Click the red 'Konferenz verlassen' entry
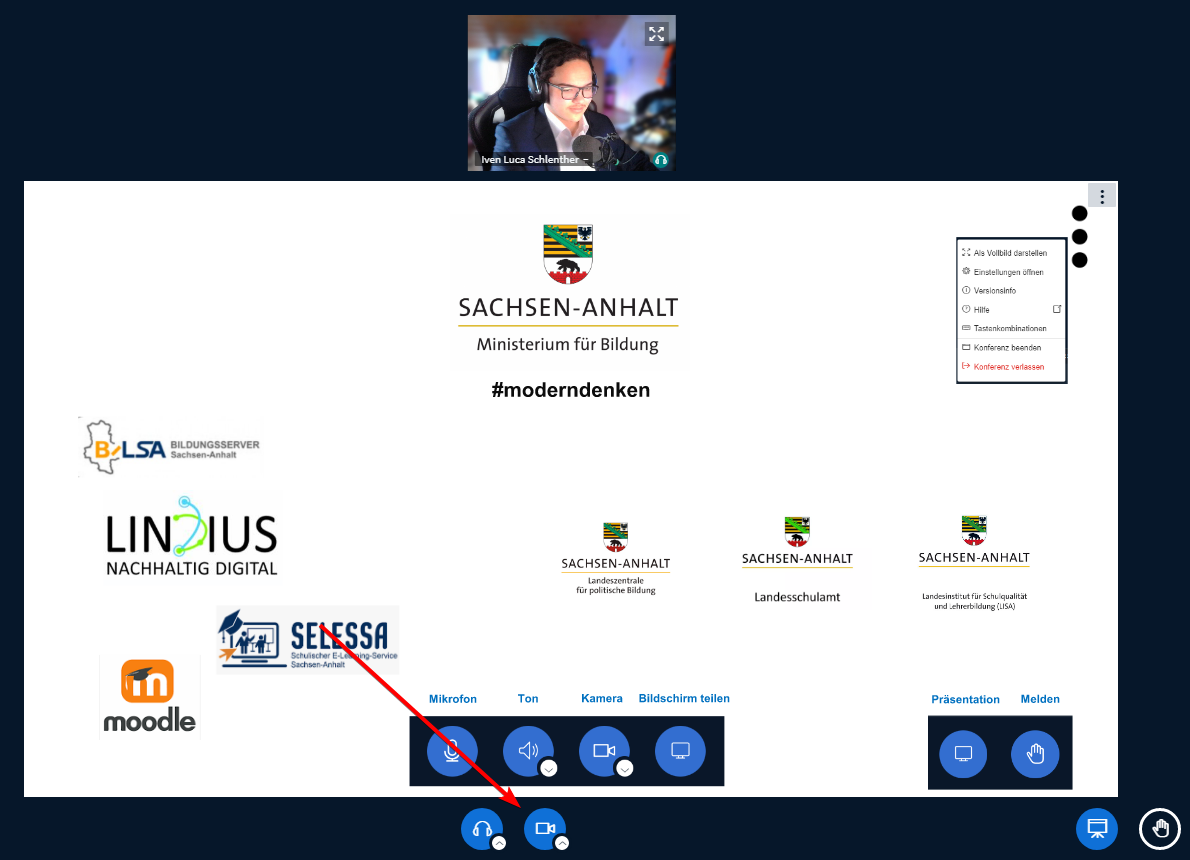Screen dimensions: 1190x860 (1008, 367)
